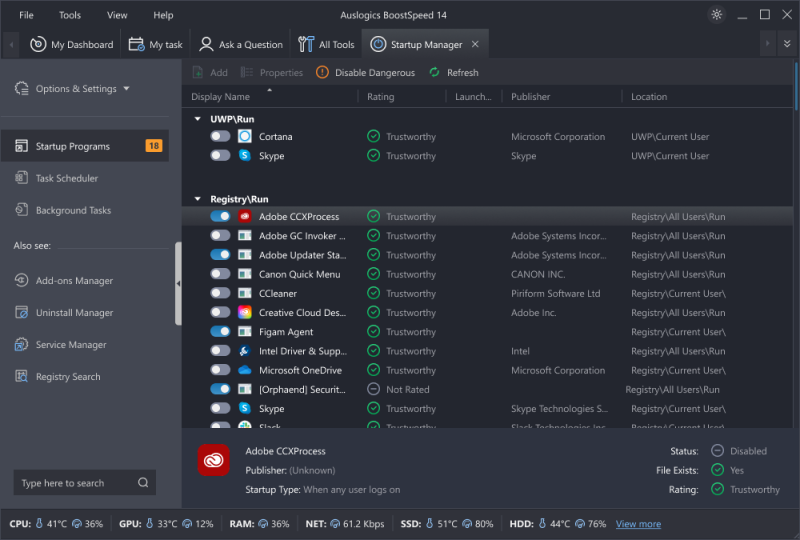
Task: Turn off Figam Agent switch
Action: point(220,332)
